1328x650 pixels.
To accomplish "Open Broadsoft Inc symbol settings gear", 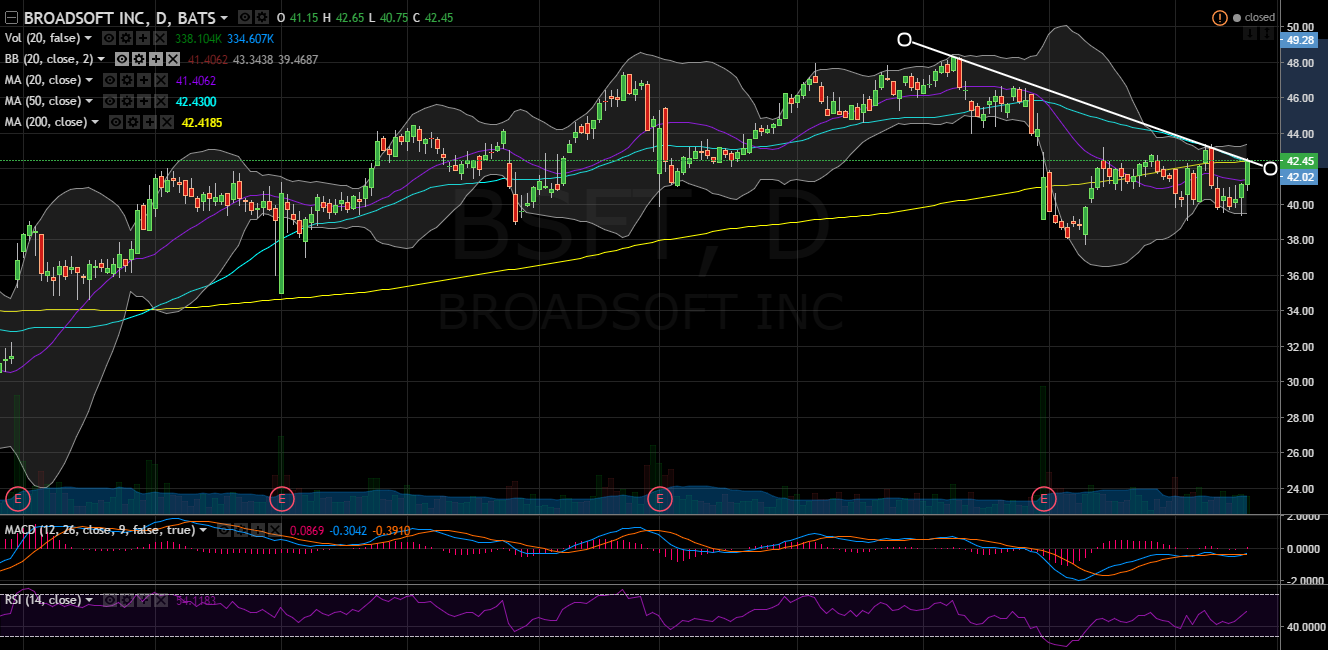I will [261, 18].
